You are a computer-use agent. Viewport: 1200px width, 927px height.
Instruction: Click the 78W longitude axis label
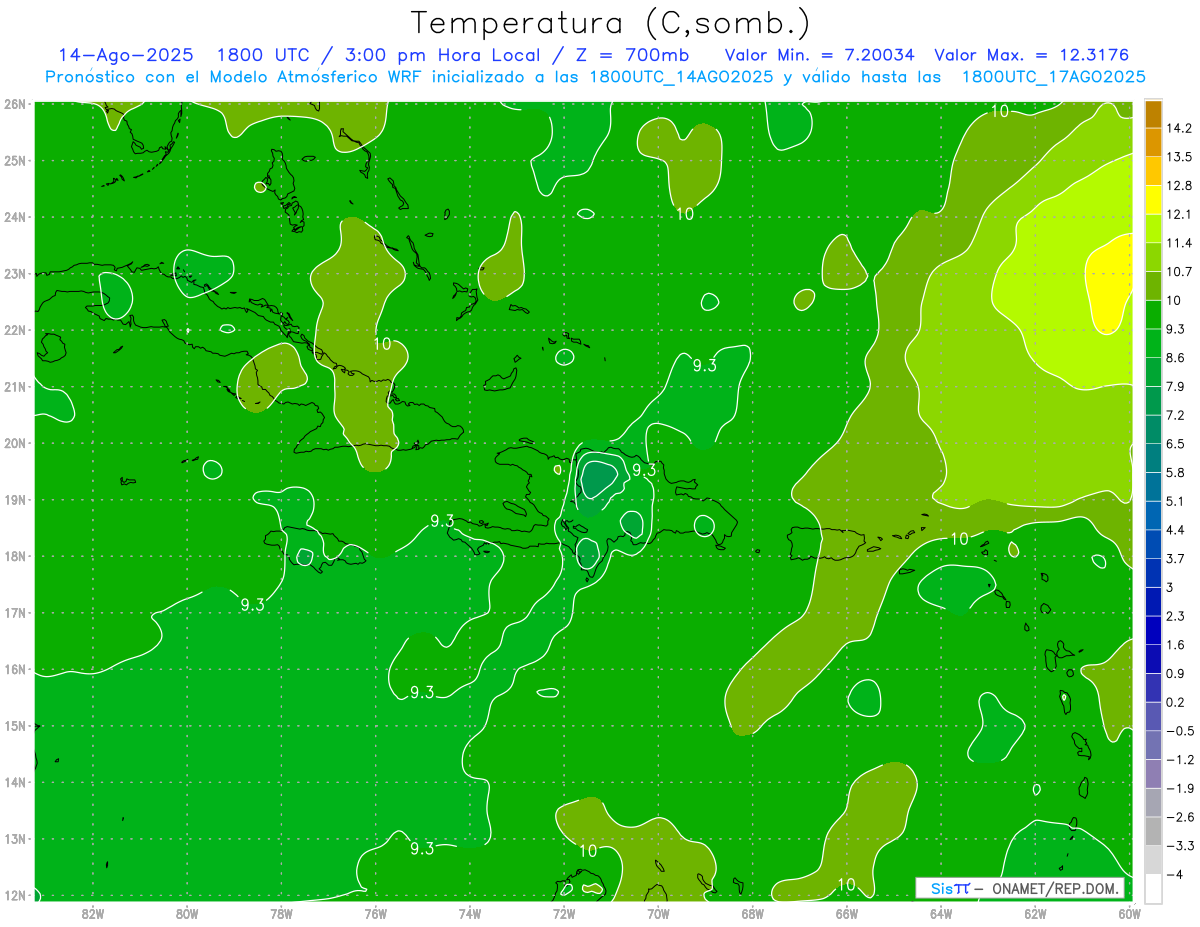click(281, 914)
